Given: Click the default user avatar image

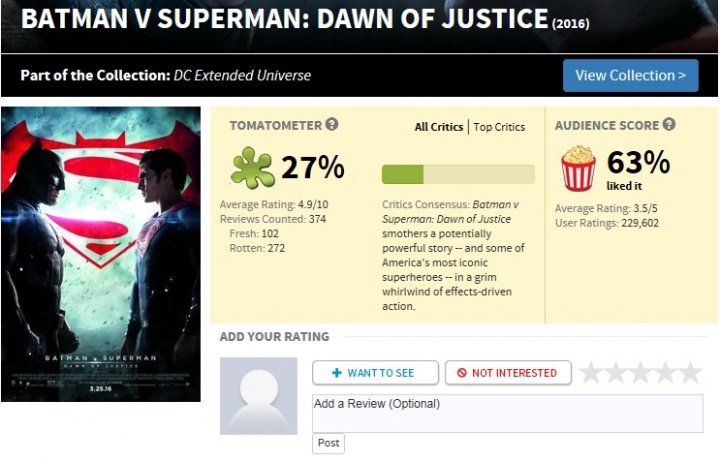Looking at the screenshot, I should tap(259, 396).
